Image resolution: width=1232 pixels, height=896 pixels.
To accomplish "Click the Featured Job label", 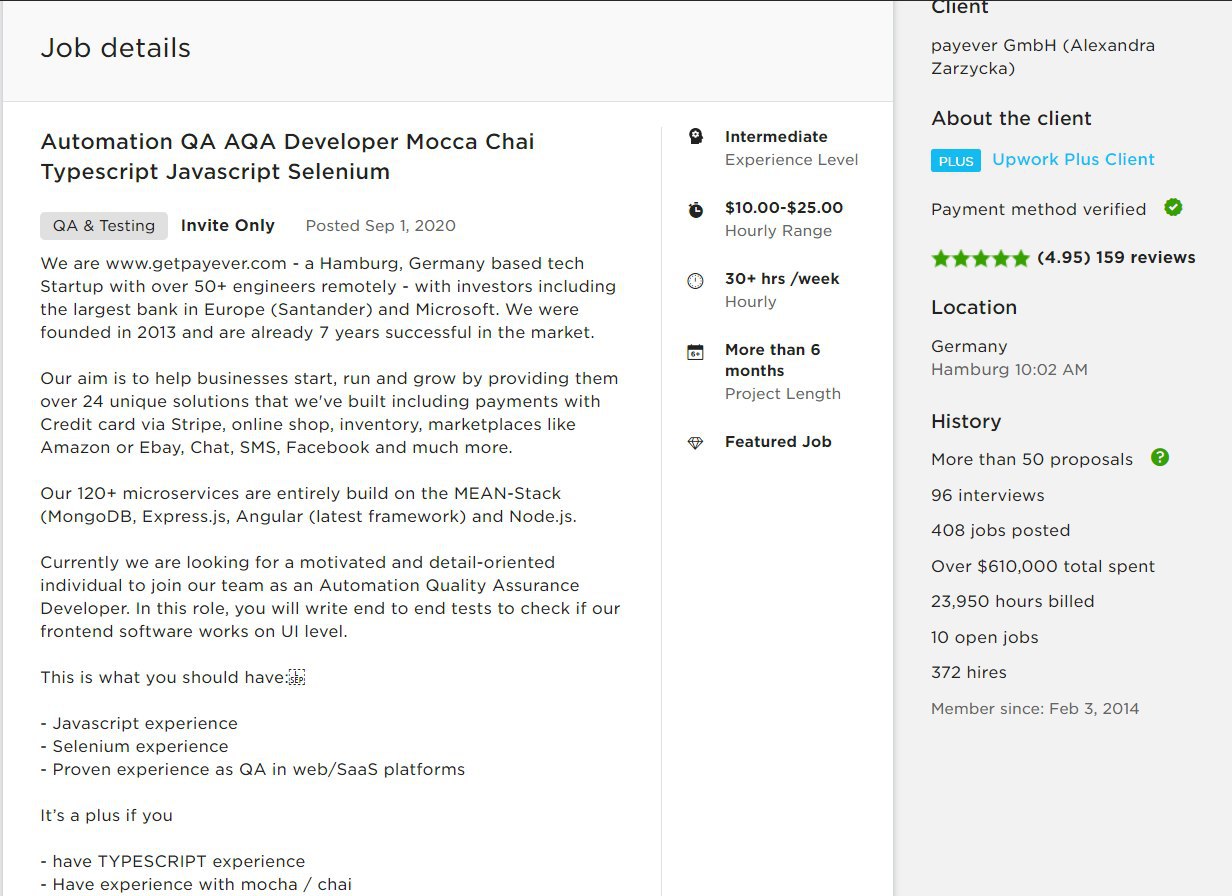I will 778,442.
